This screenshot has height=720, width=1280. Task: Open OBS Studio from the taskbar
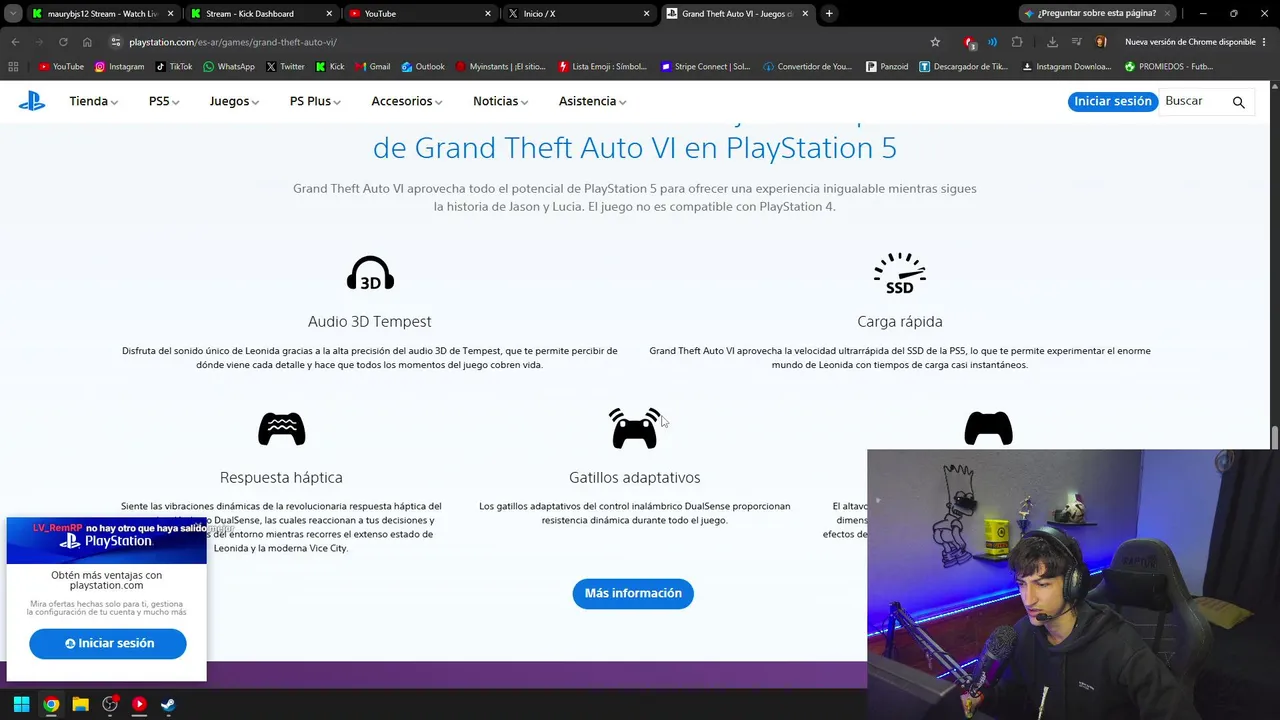[x=110, y=704]
